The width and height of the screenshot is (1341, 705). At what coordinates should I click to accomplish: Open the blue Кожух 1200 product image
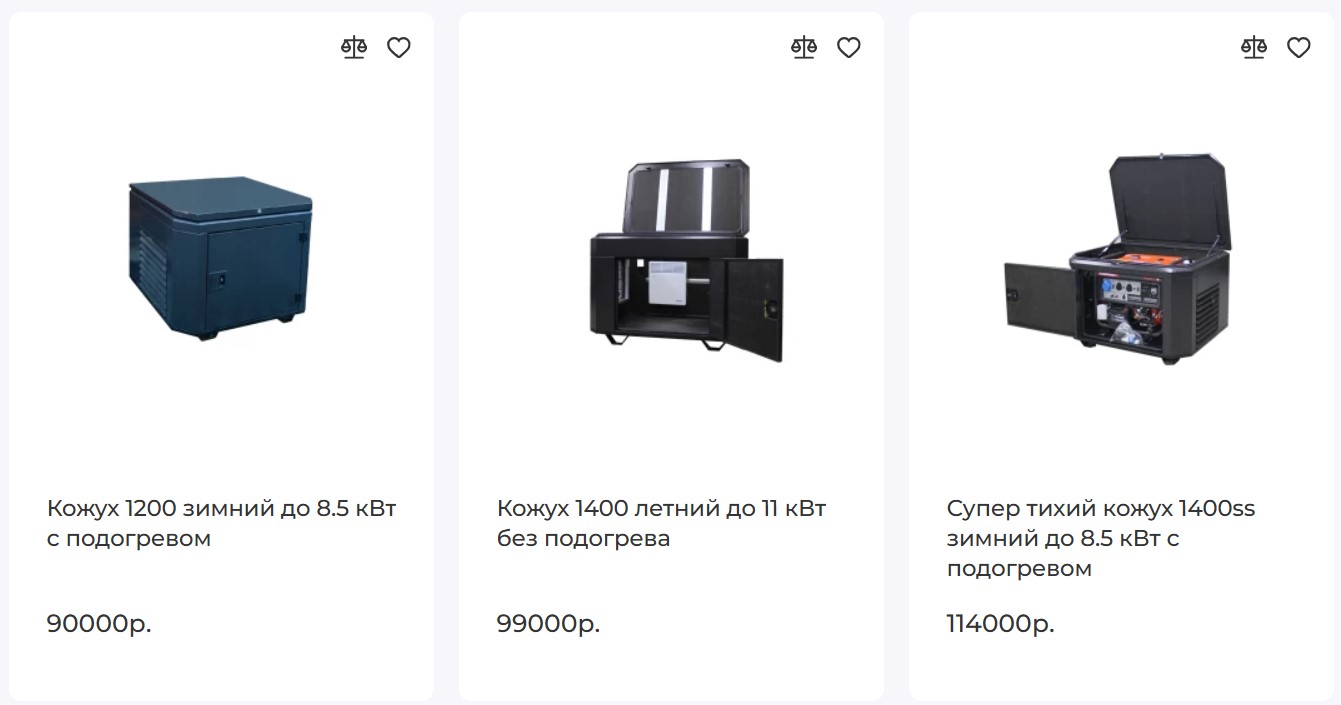[221, 258]
